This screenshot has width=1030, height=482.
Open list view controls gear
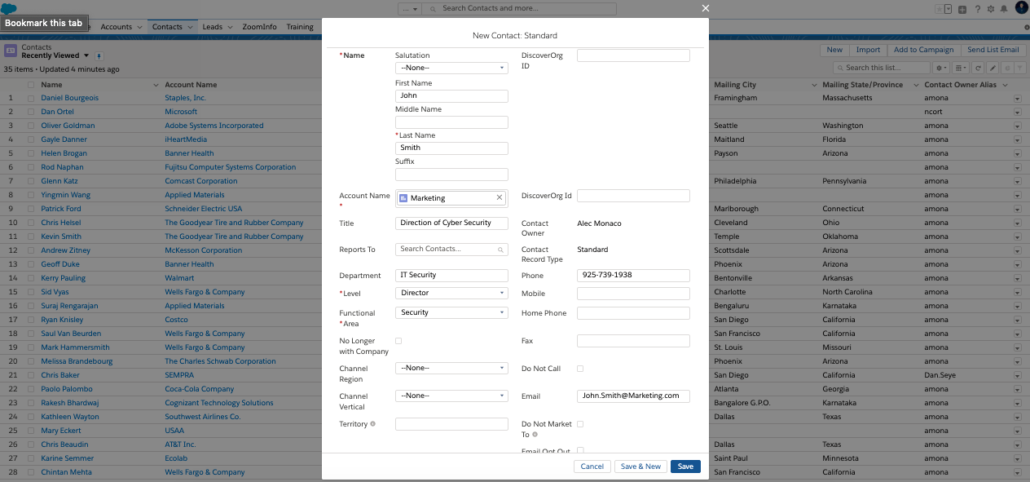point(942,68)
